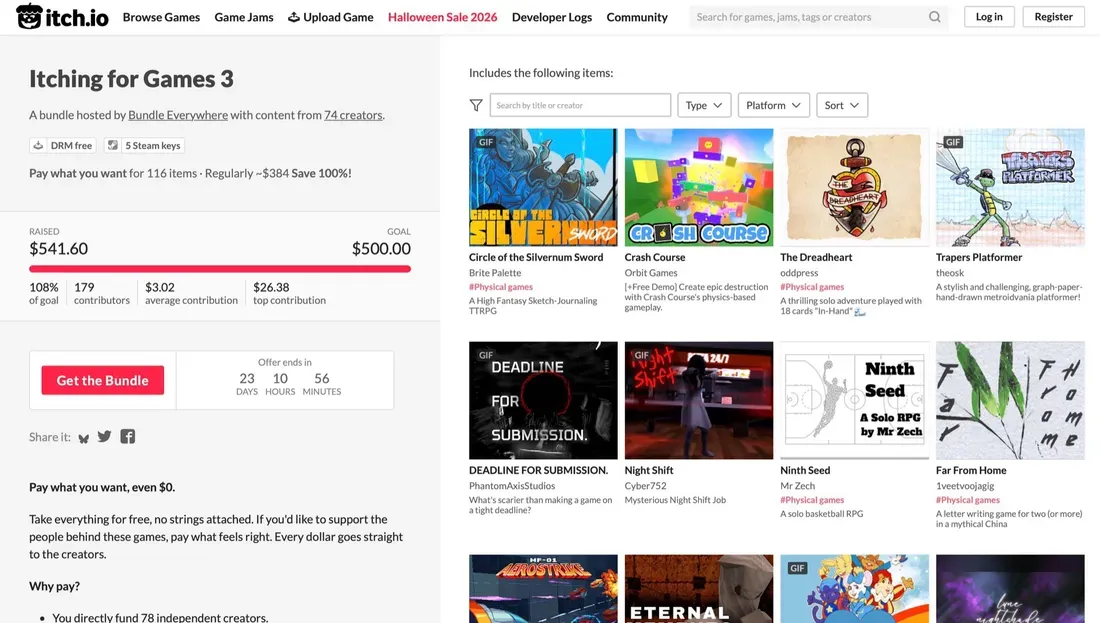Open creator Cyber752
This screenshot has width=1100, height=623.
coord(645,486)
